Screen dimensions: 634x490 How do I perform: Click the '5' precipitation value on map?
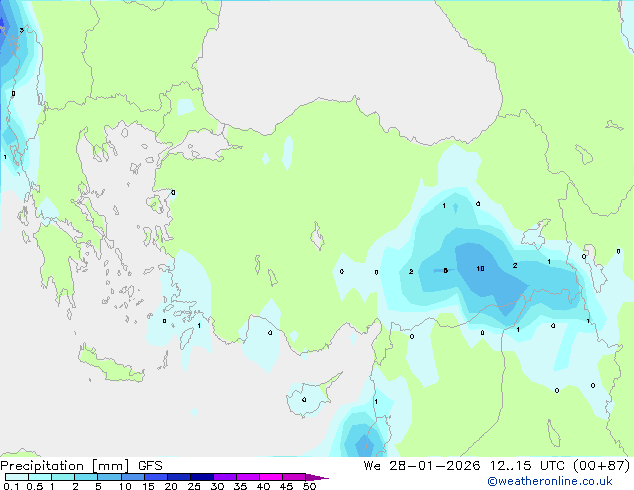pyautogui.click(x=446, y=270)
